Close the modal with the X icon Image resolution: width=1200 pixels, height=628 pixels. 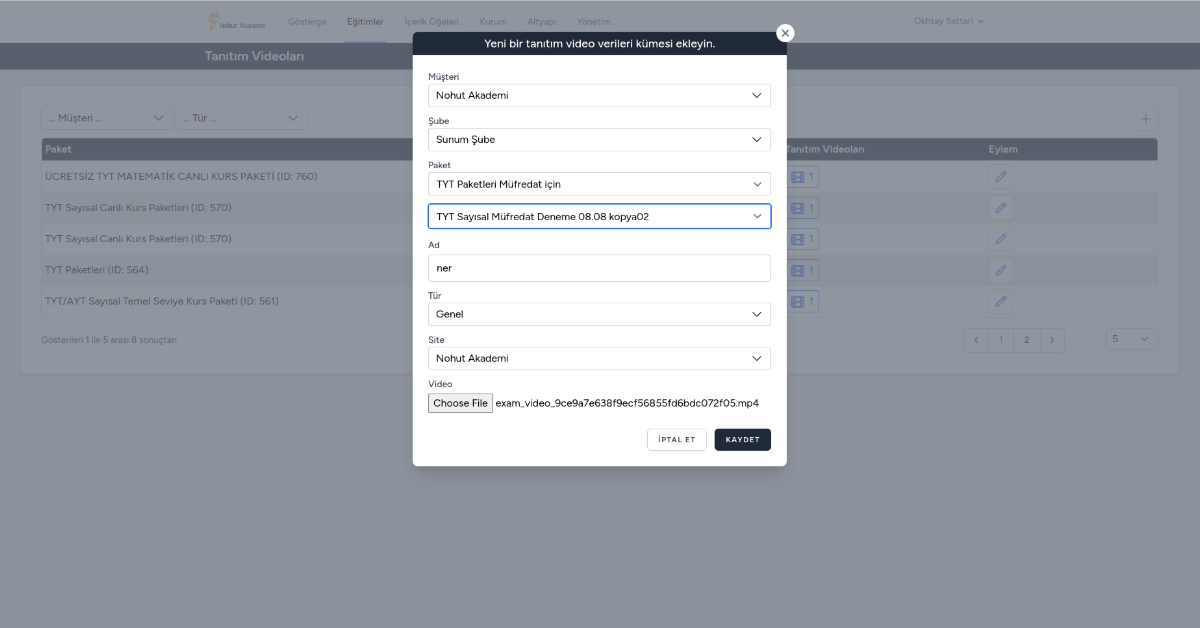(785, 33)
